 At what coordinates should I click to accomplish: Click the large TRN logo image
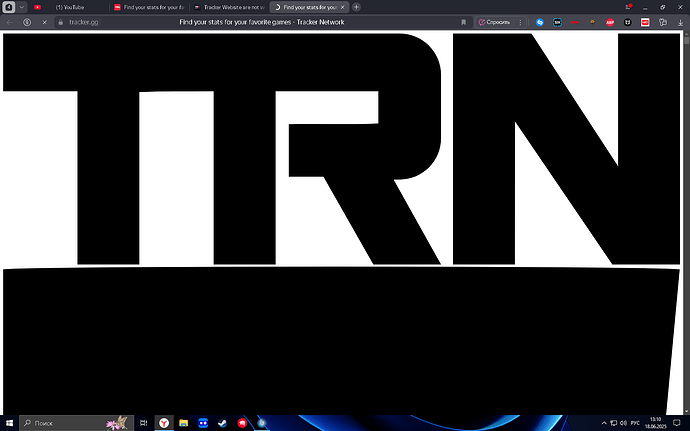(341, 149)
